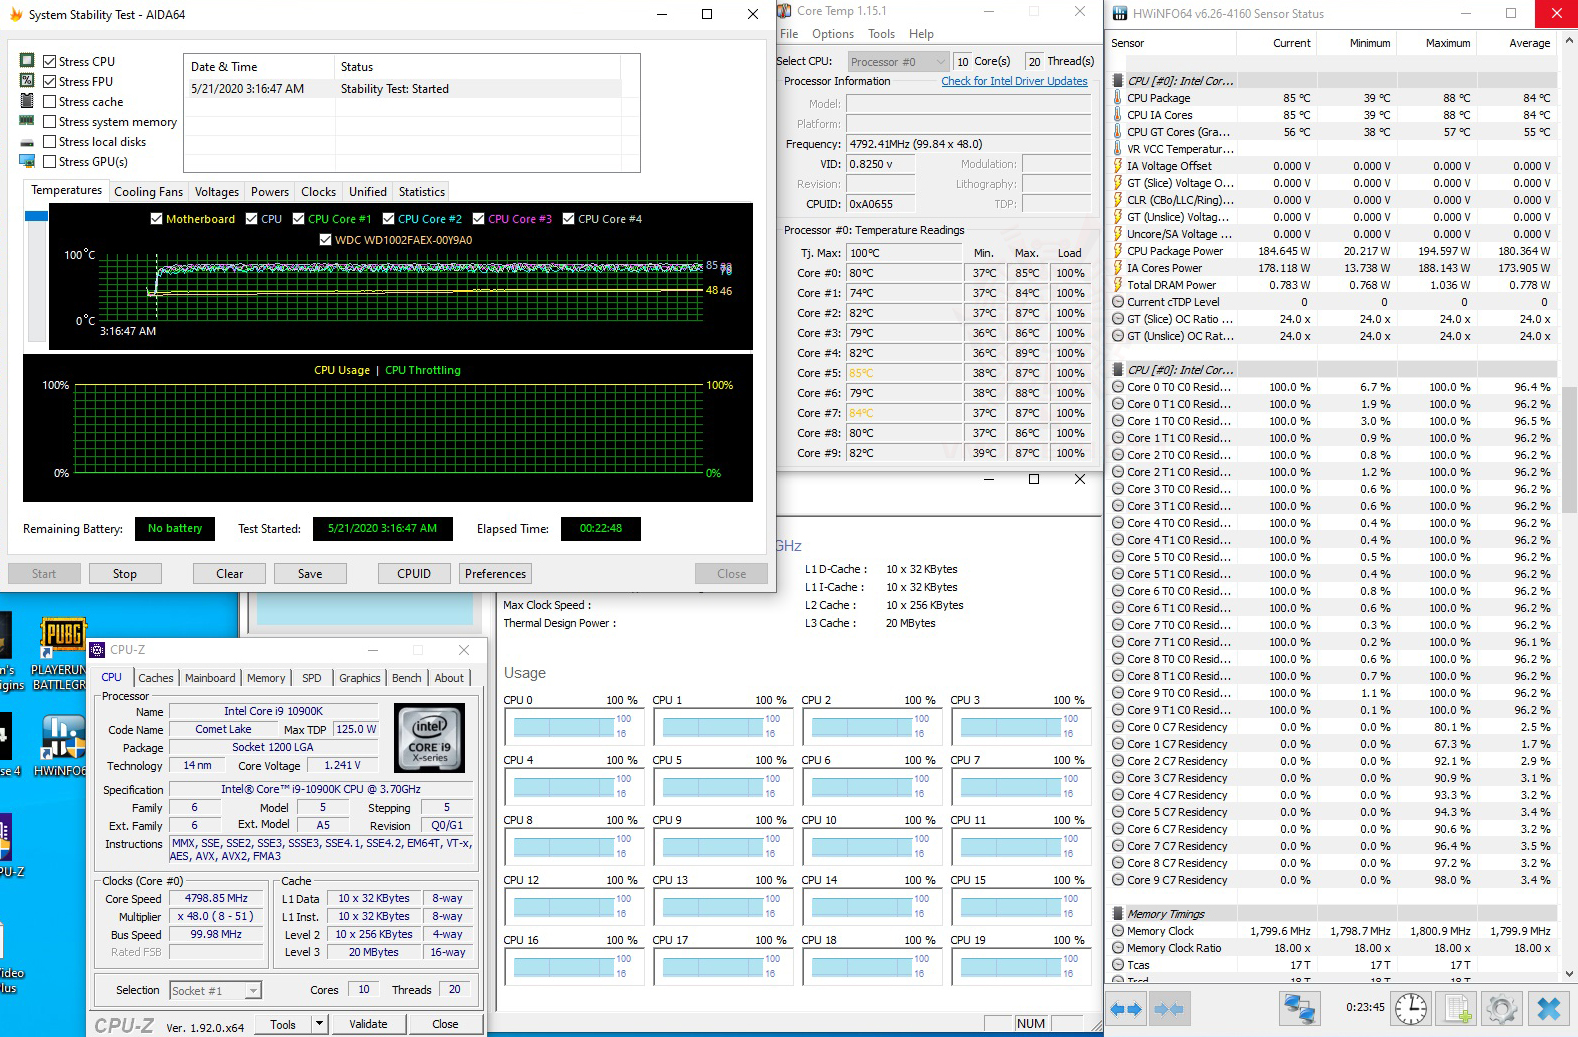This screenshot has width=1578, height=1037.
Task: Open HWiNFO sensor settings gear icon
Action: (1501, 1009)
